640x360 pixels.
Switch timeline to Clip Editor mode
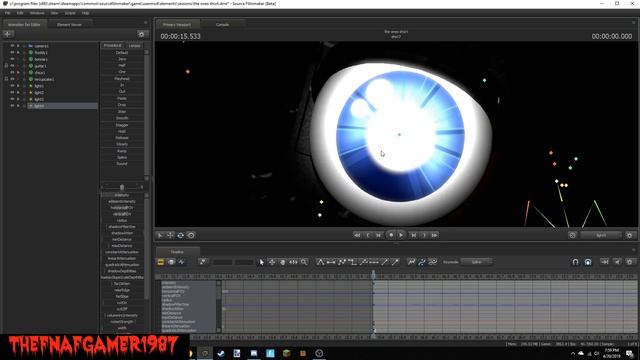pyautogui.click(x=160, y=262)
